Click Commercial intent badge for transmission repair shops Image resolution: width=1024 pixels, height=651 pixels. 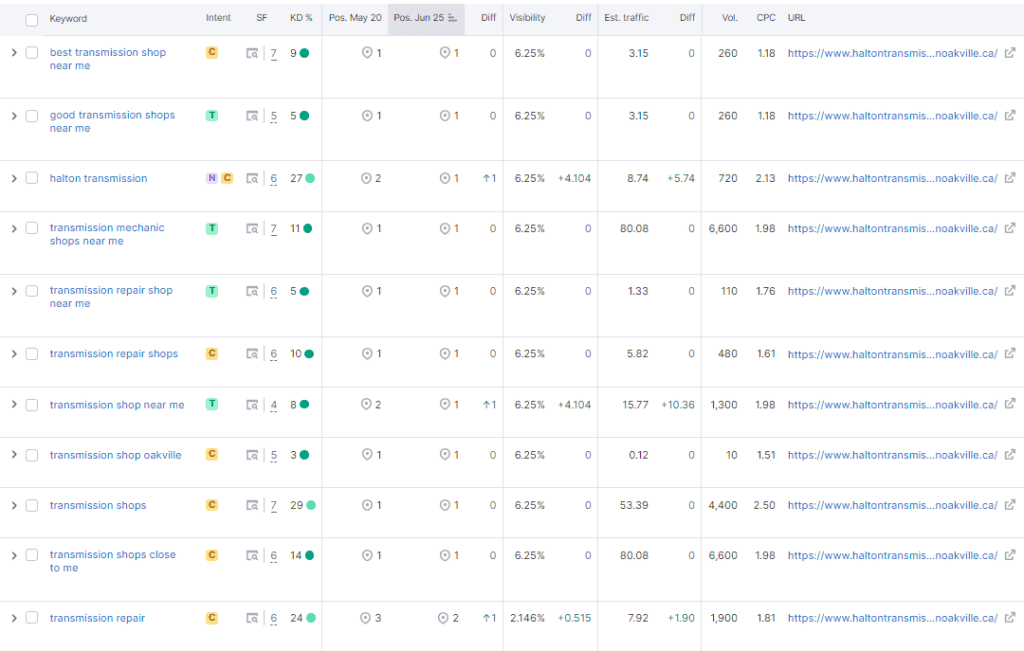[x=211, y=353]
